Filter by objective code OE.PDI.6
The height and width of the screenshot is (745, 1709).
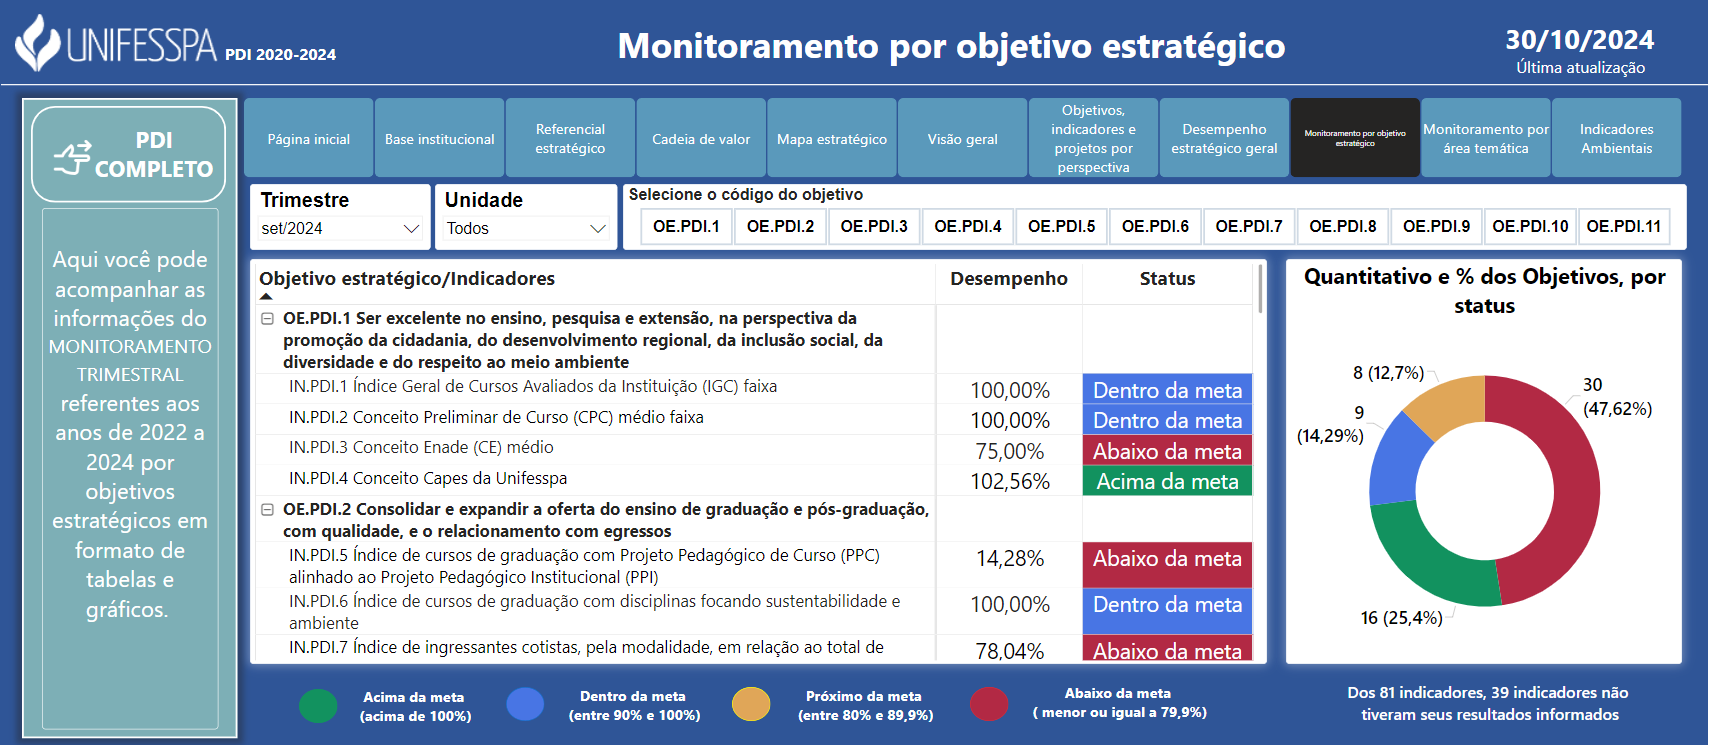pos(1155,226)
